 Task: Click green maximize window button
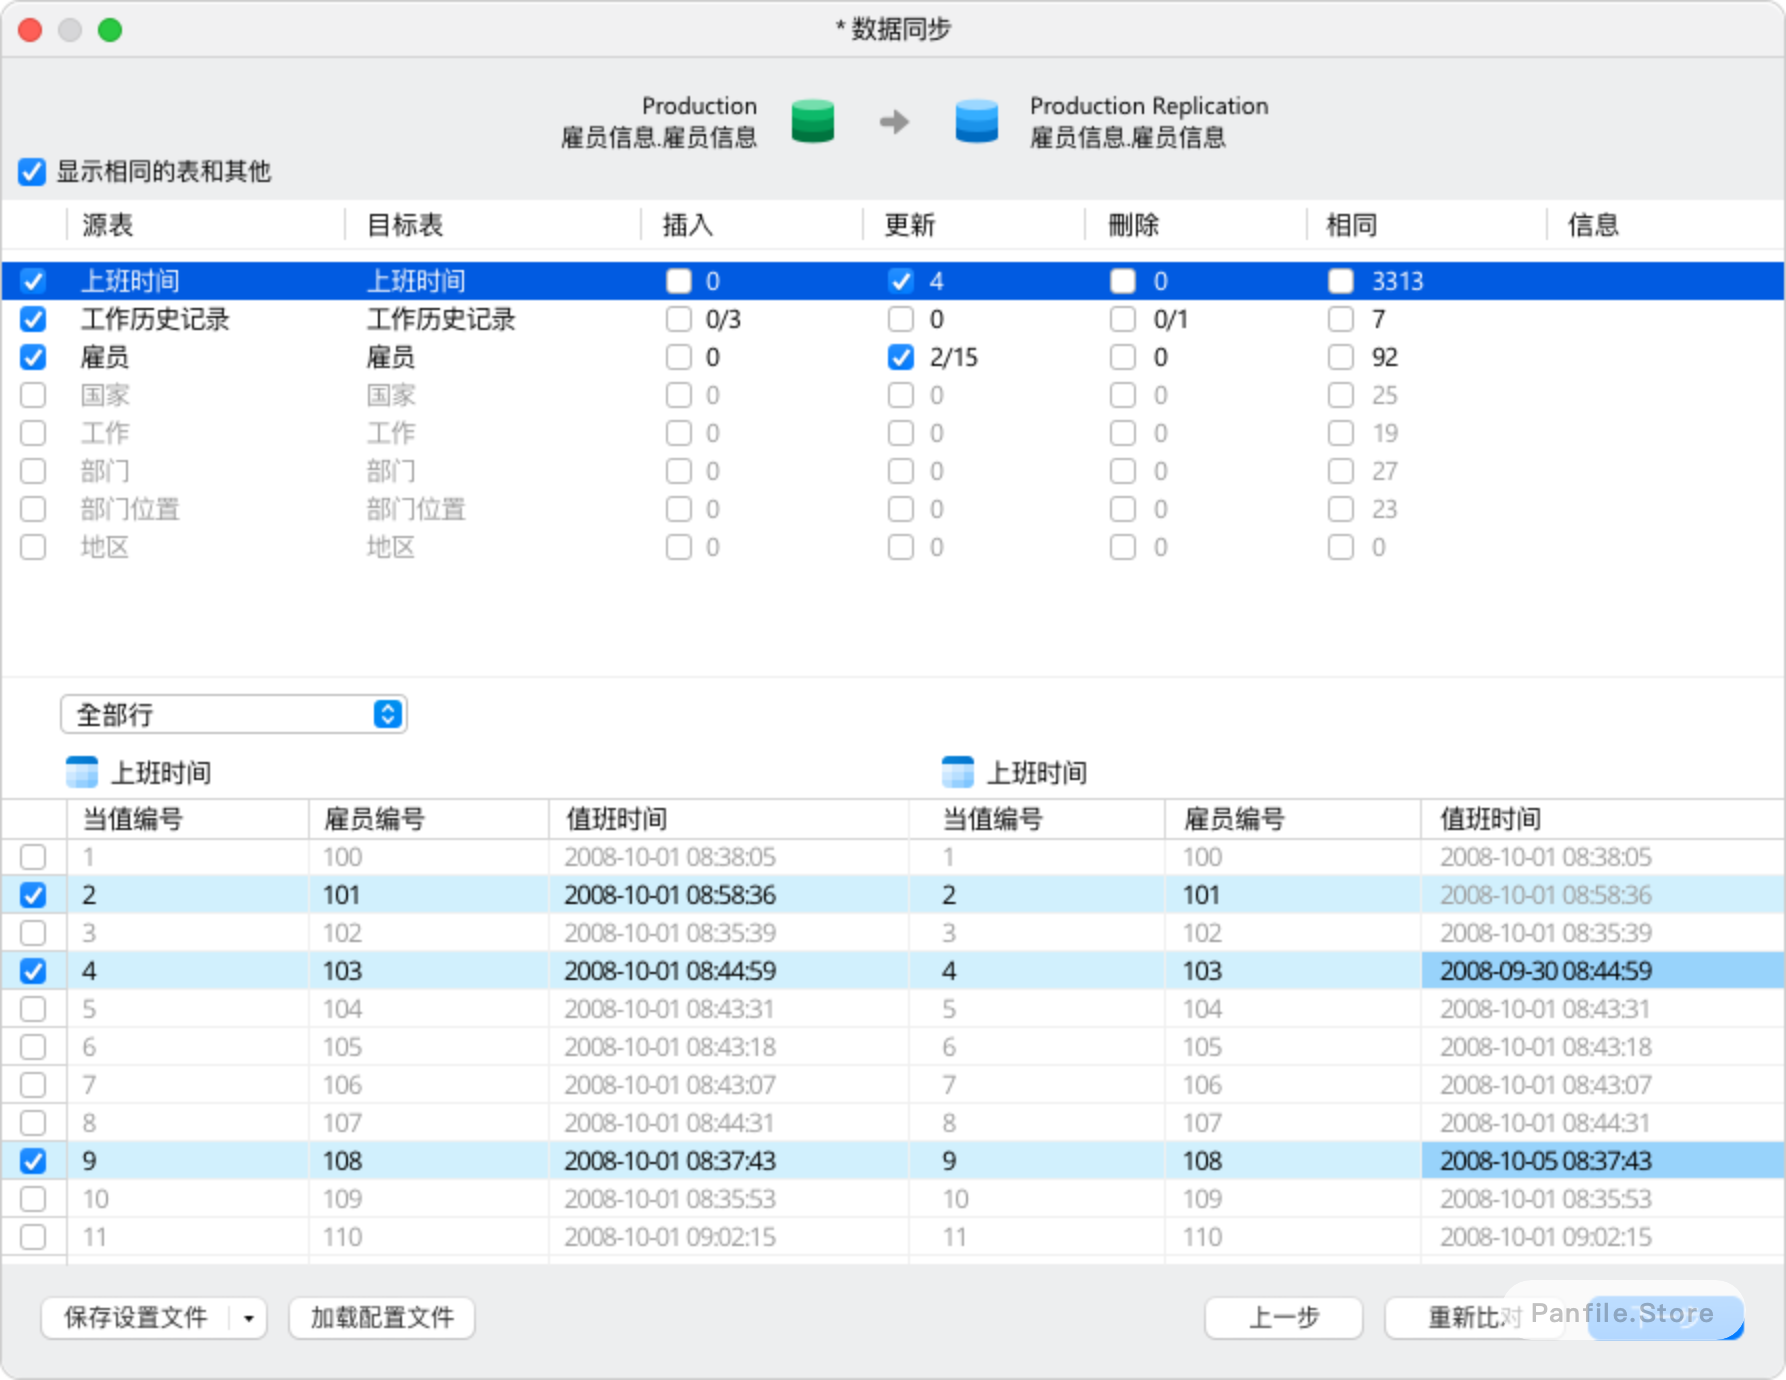[110, 30]
